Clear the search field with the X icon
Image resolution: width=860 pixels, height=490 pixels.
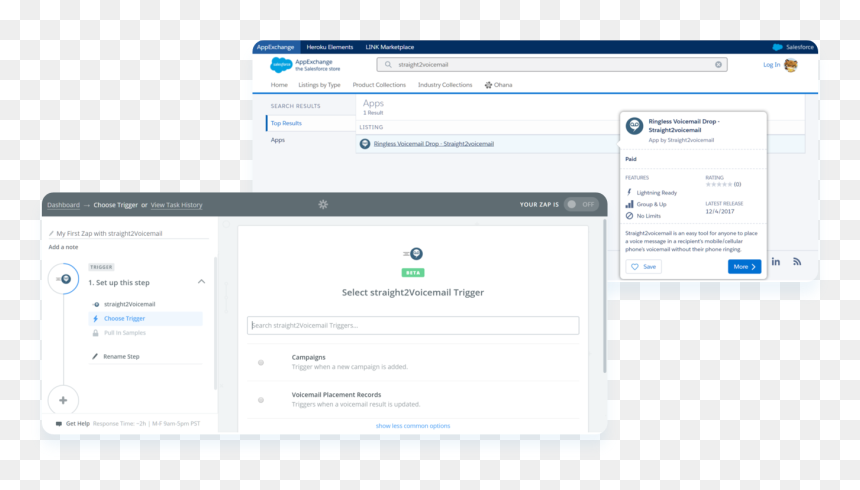(x=718, y=65)
